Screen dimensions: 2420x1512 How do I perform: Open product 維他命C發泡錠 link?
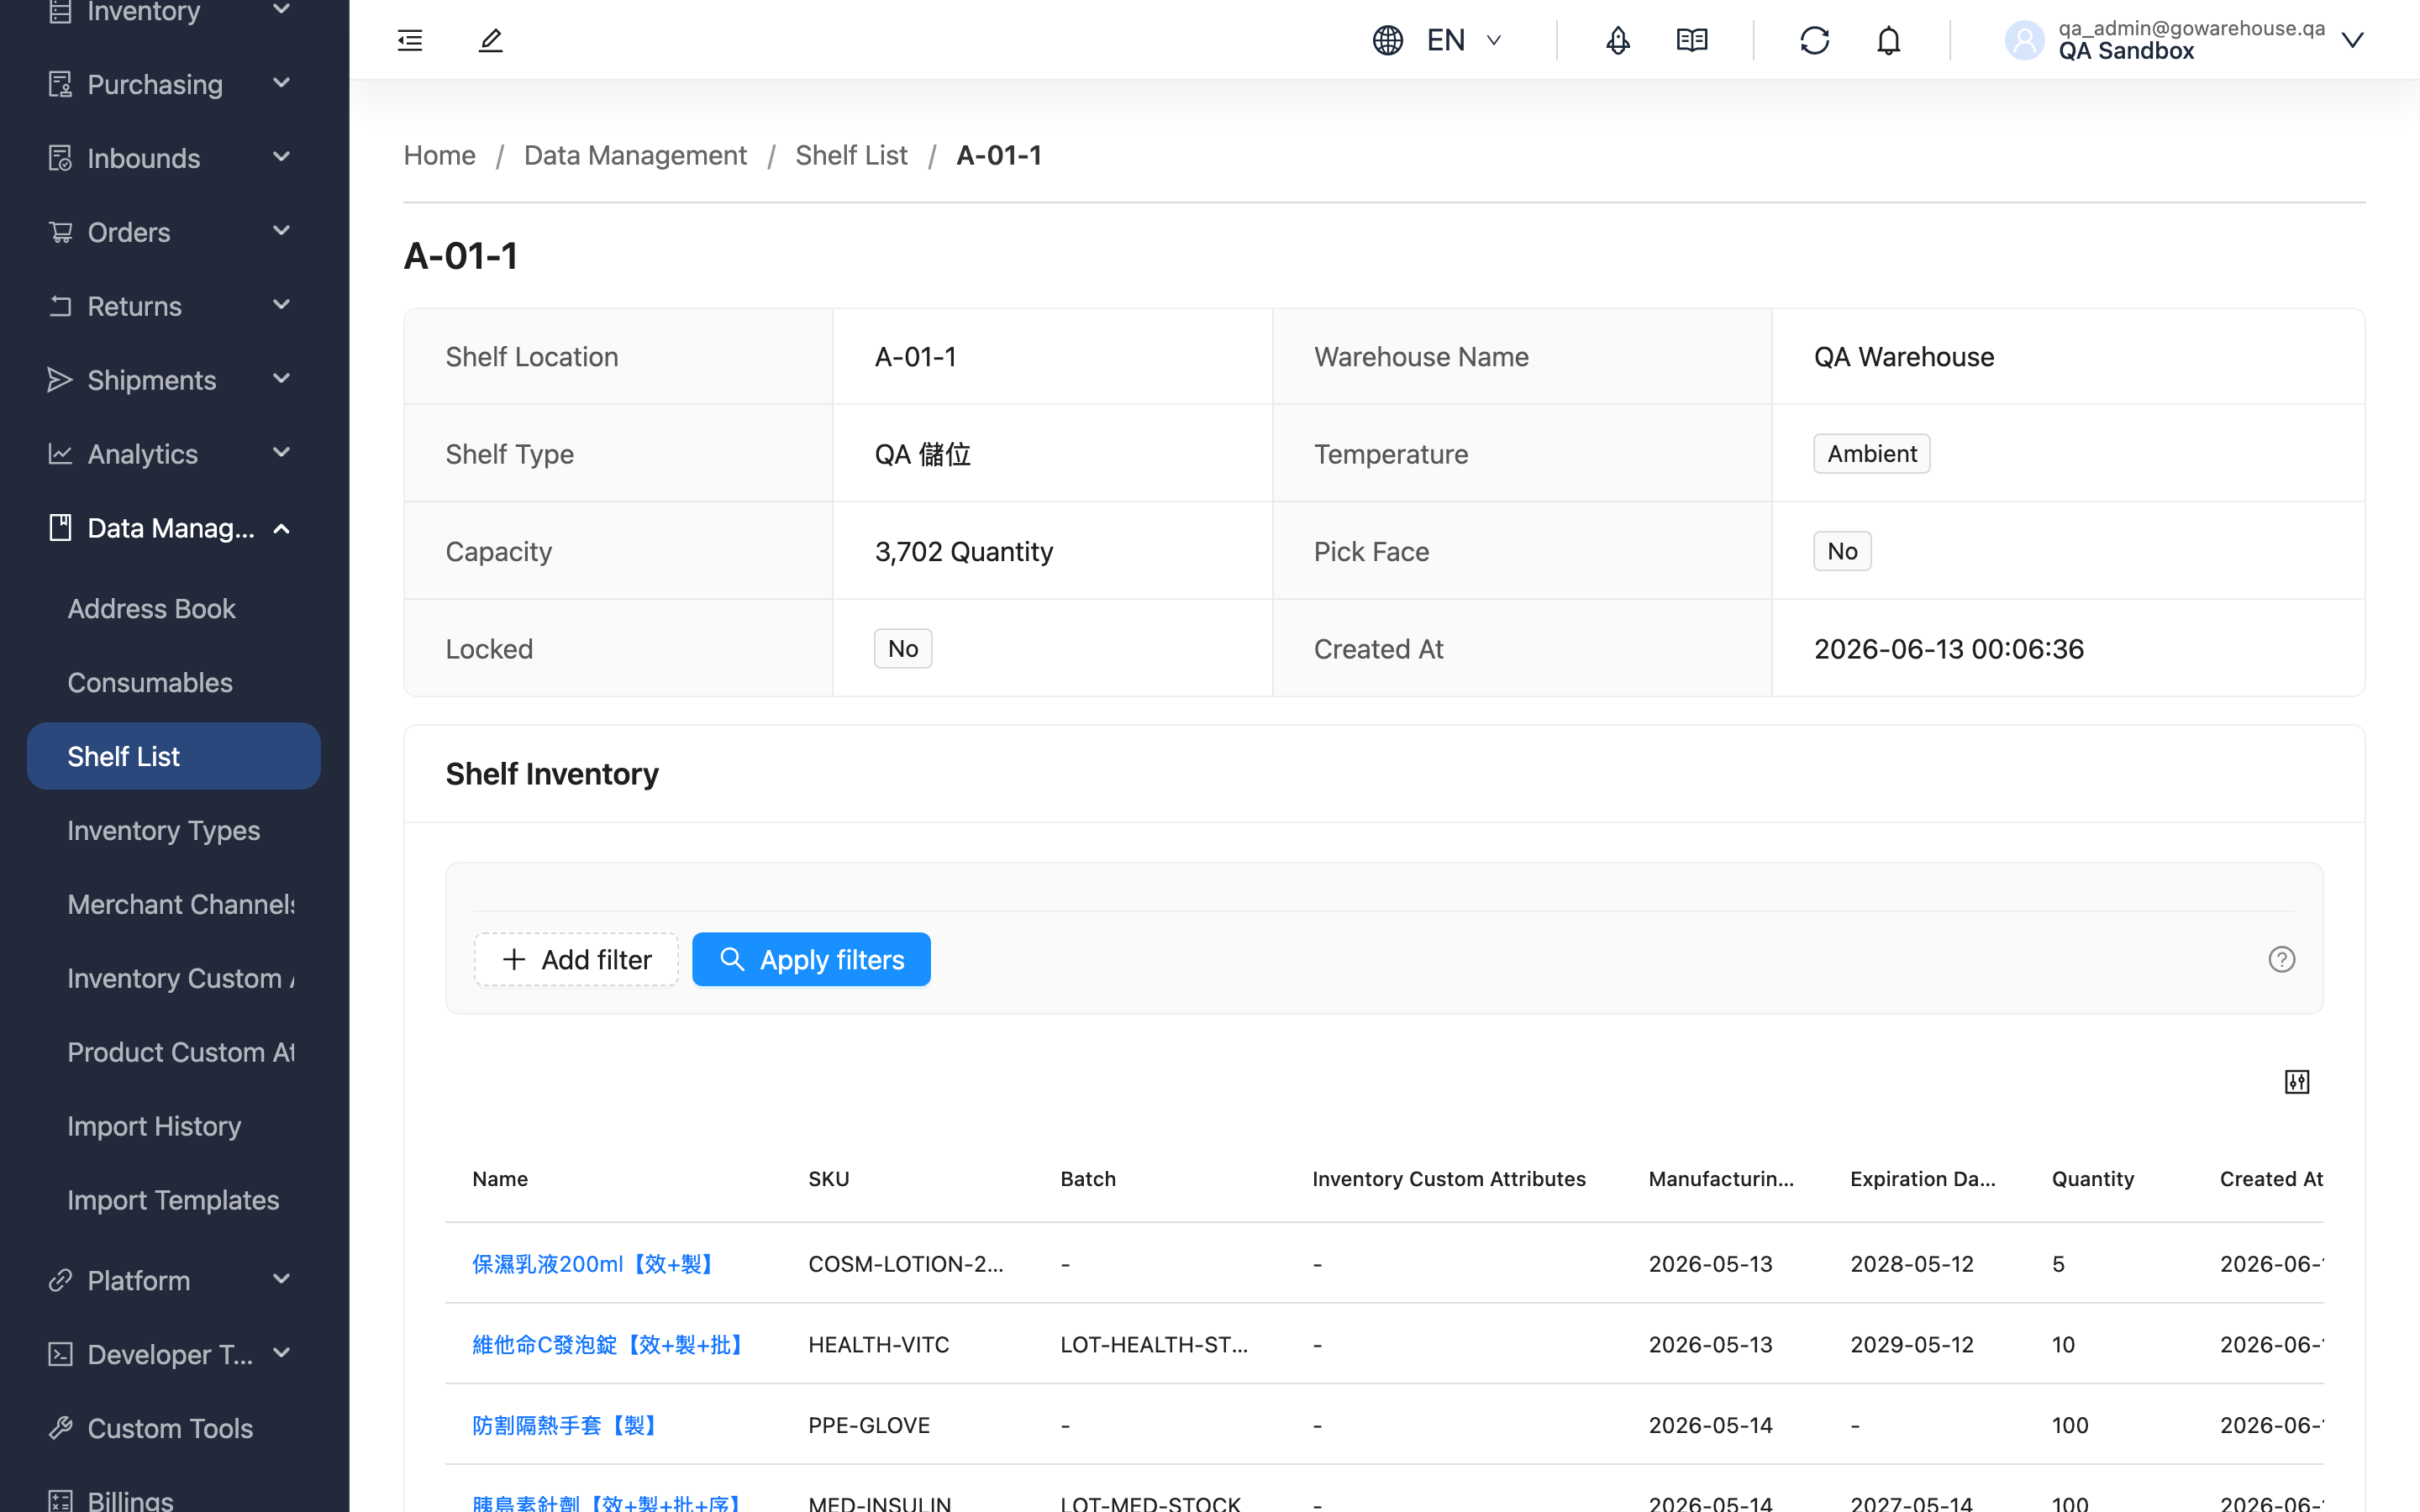click(x=609, y=1345)
